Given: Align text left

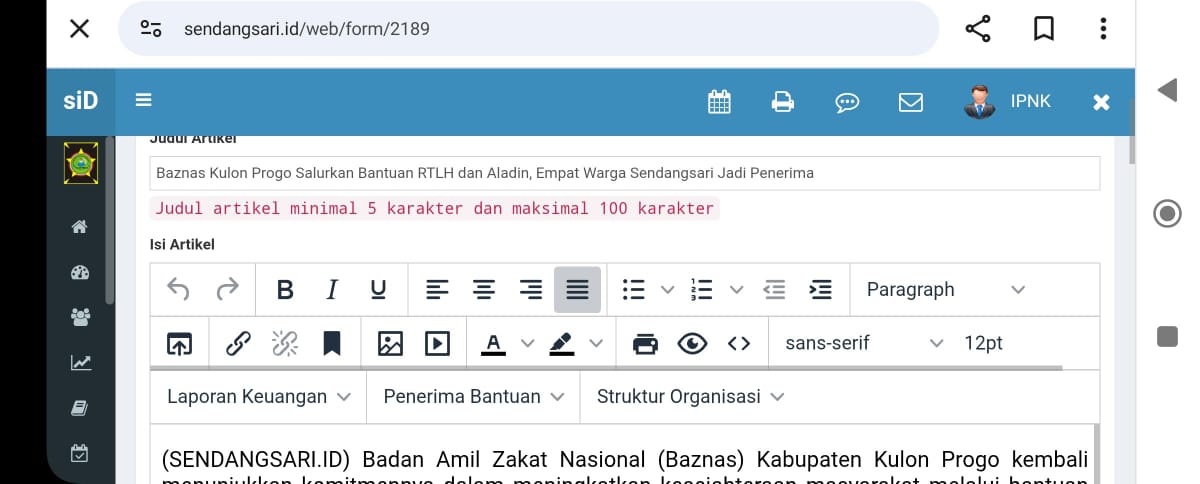Looking at the screenshot, I should point(437,290).
